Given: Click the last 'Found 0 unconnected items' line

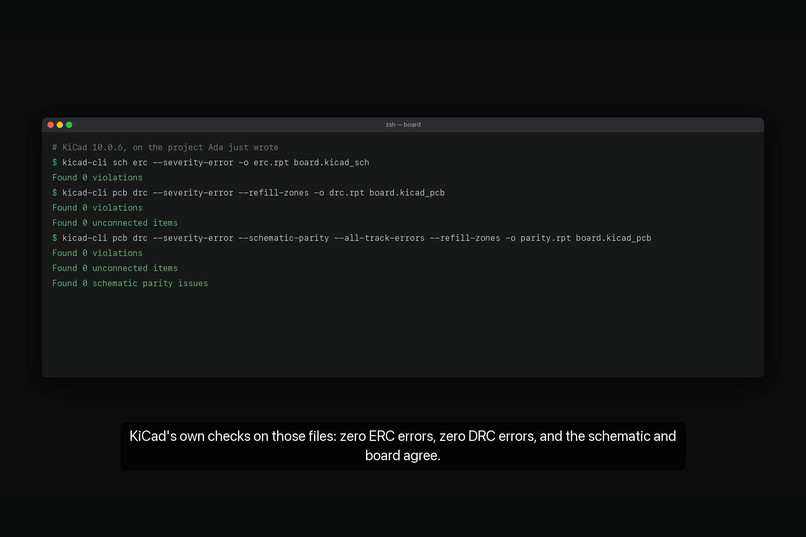Looking at the screenshot, I should tap(115, 268).
